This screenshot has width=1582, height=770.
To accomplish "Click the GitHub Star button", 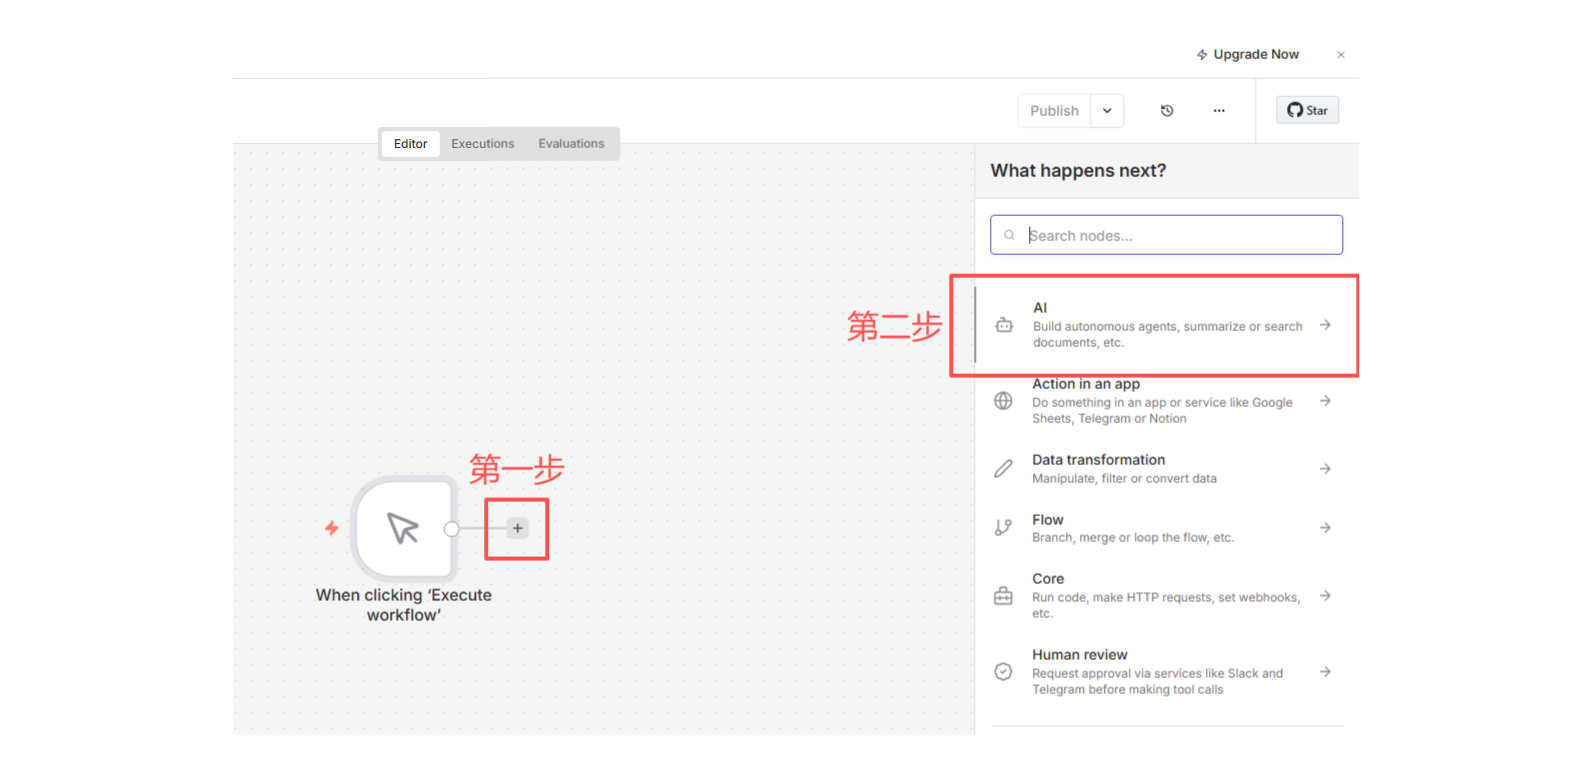I will (1307, 110).
